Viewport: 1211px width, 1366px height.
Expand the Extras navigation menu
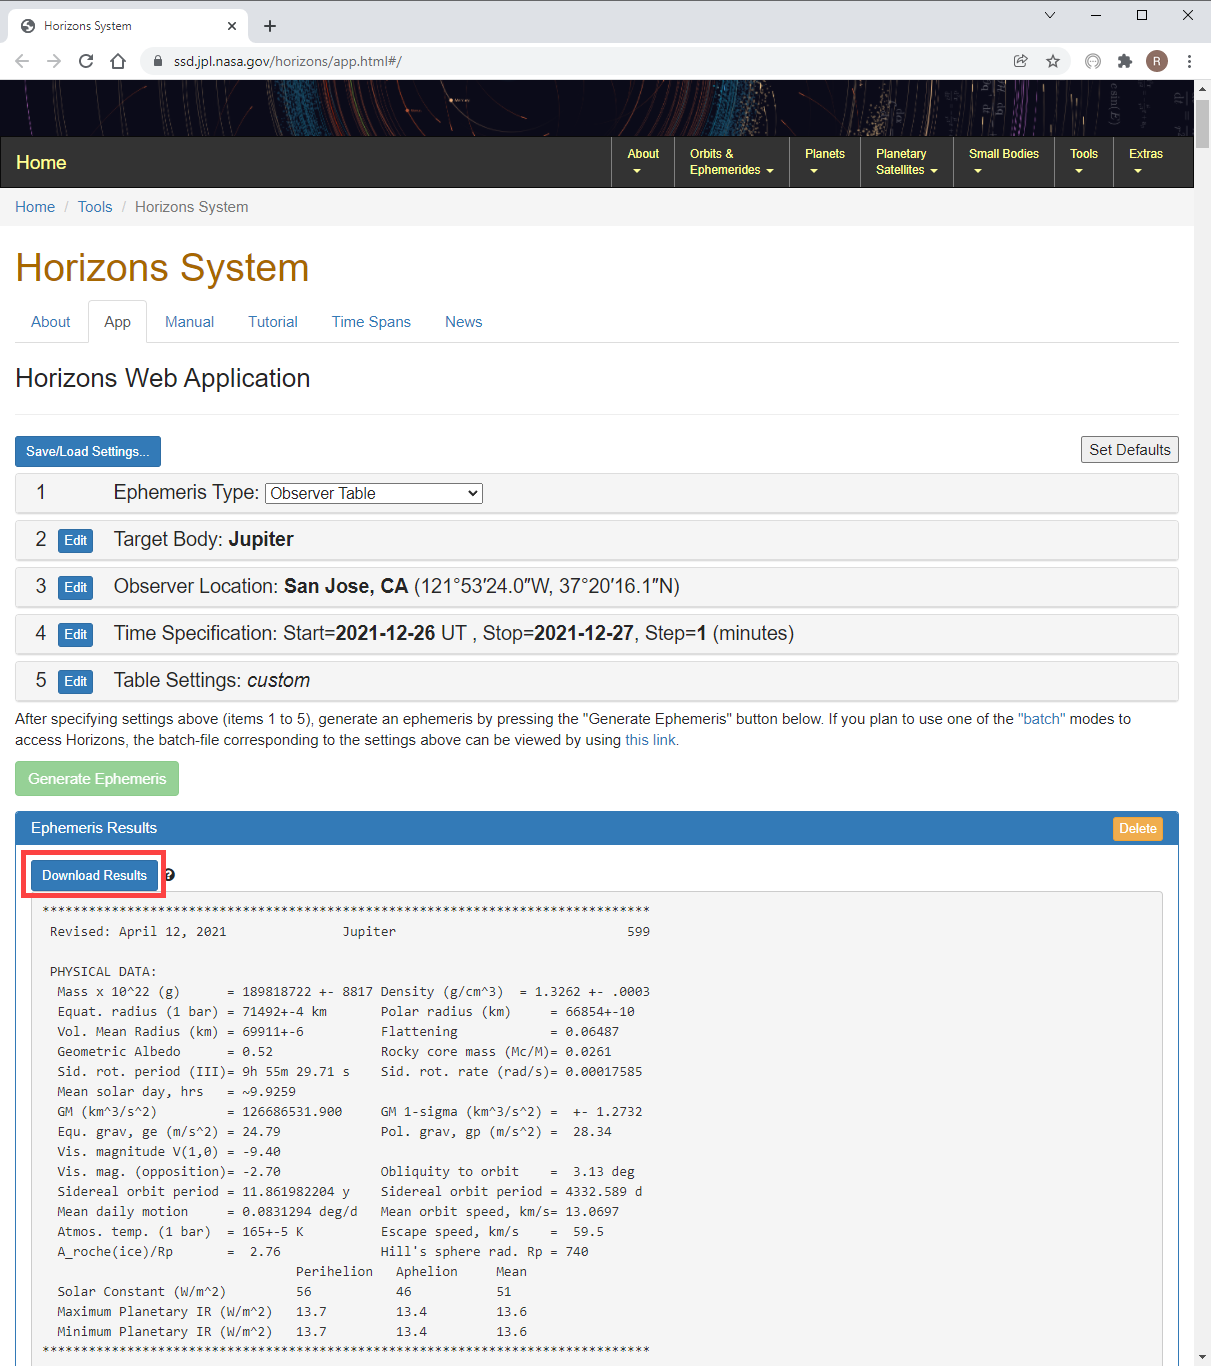1146,162
